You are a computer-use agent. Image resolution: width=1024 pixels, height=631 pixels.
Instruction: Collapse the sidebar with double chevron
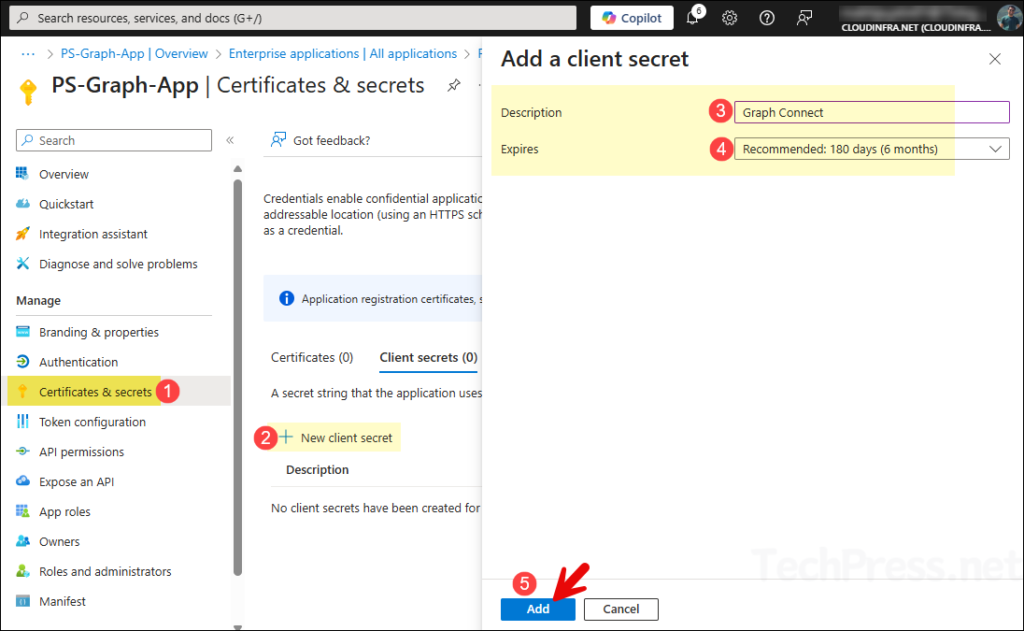(x=230, y=141)
